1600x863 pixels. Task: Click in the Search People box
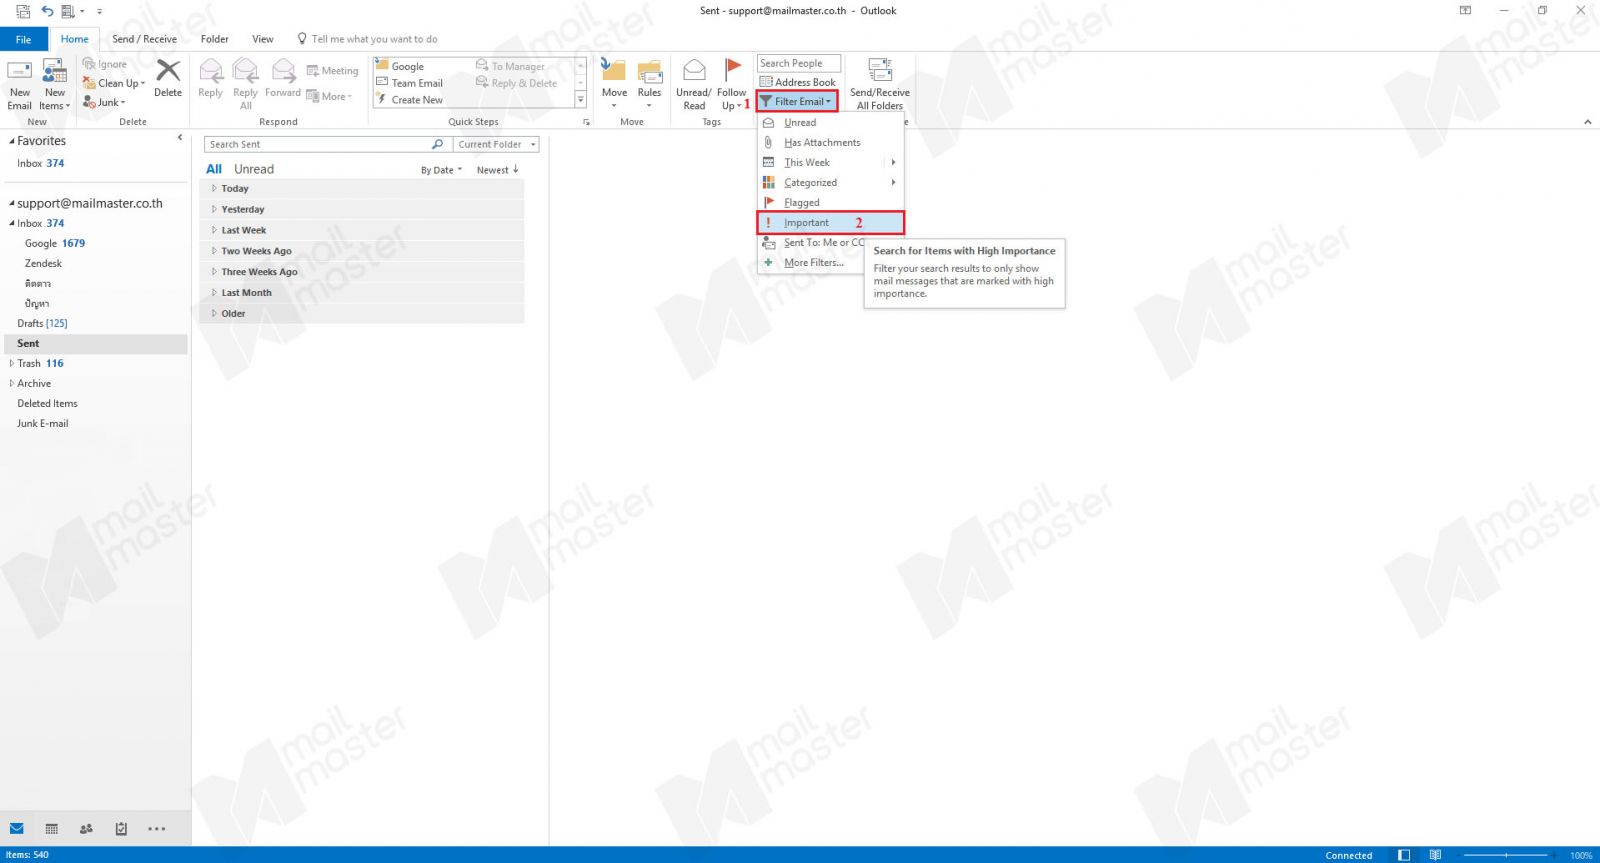point(799,63)
